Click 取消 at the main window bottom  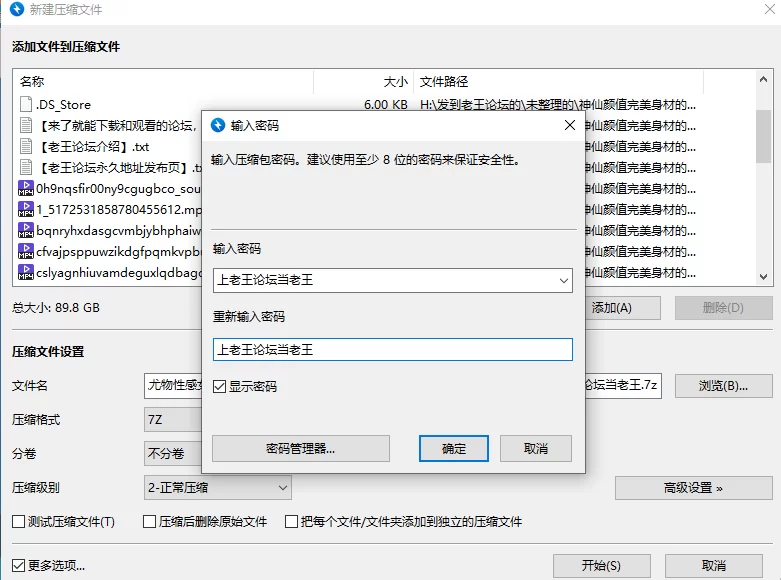click(713, 566)
